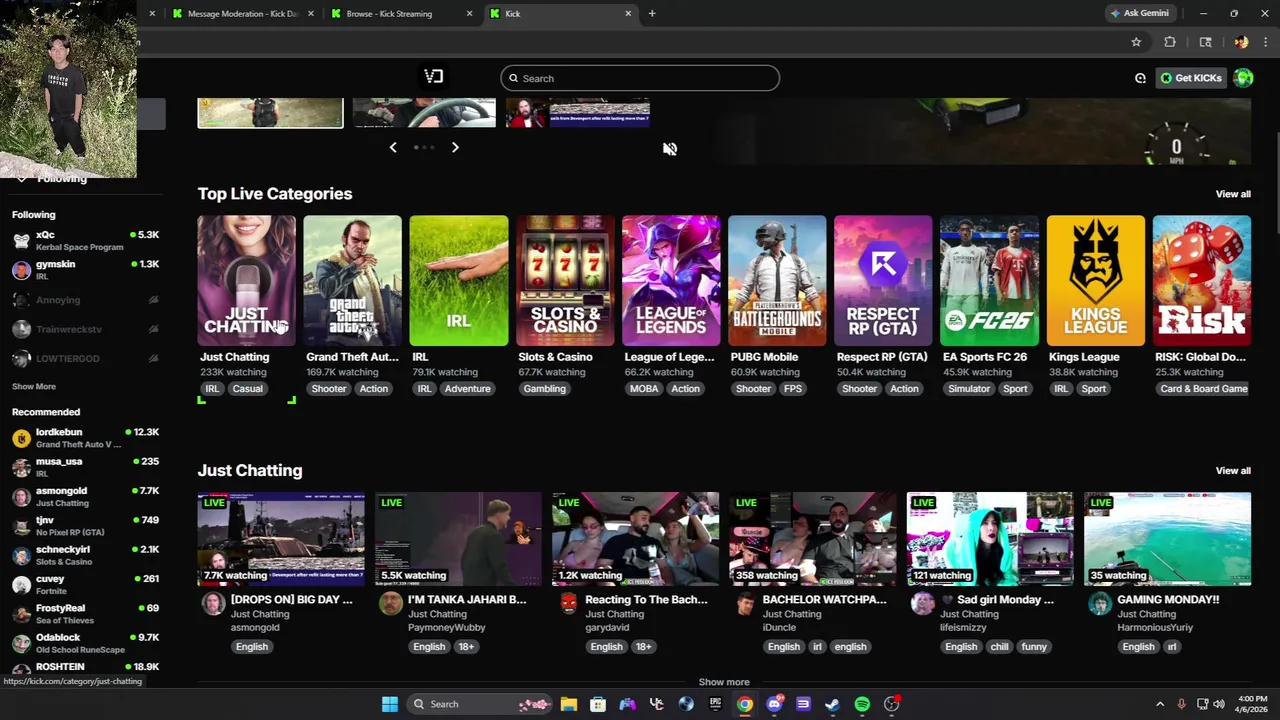Open League of Legends category cover
This screenshot has height=720, width=1280.
[x=670, y=281]
